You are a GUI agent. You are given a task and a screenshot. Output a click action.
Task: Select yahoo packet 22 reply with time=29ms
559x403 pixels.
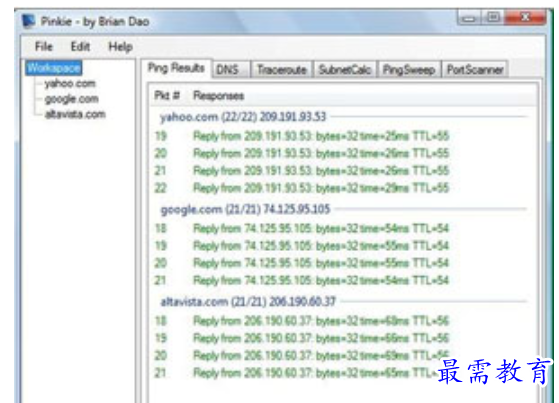click(x=302, y=188)
